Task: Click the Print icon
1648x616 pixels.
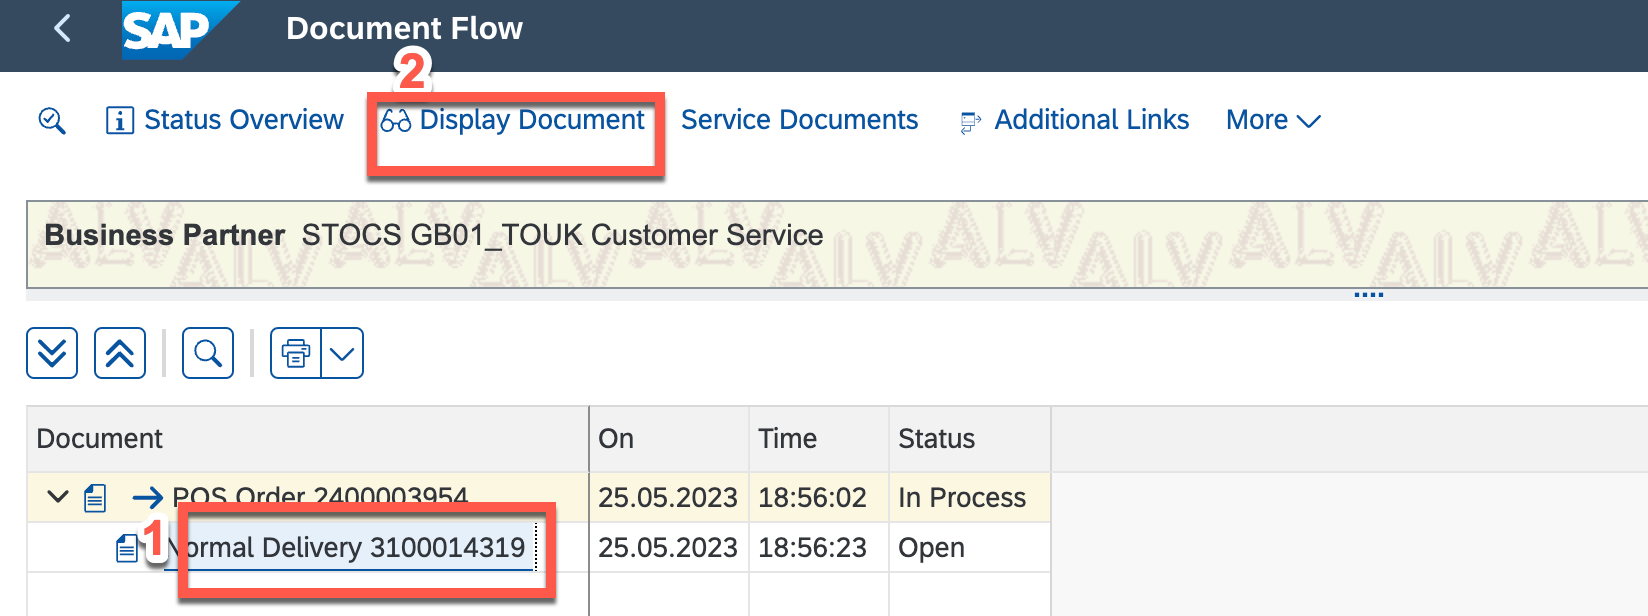Action: (x=296, y=353)
